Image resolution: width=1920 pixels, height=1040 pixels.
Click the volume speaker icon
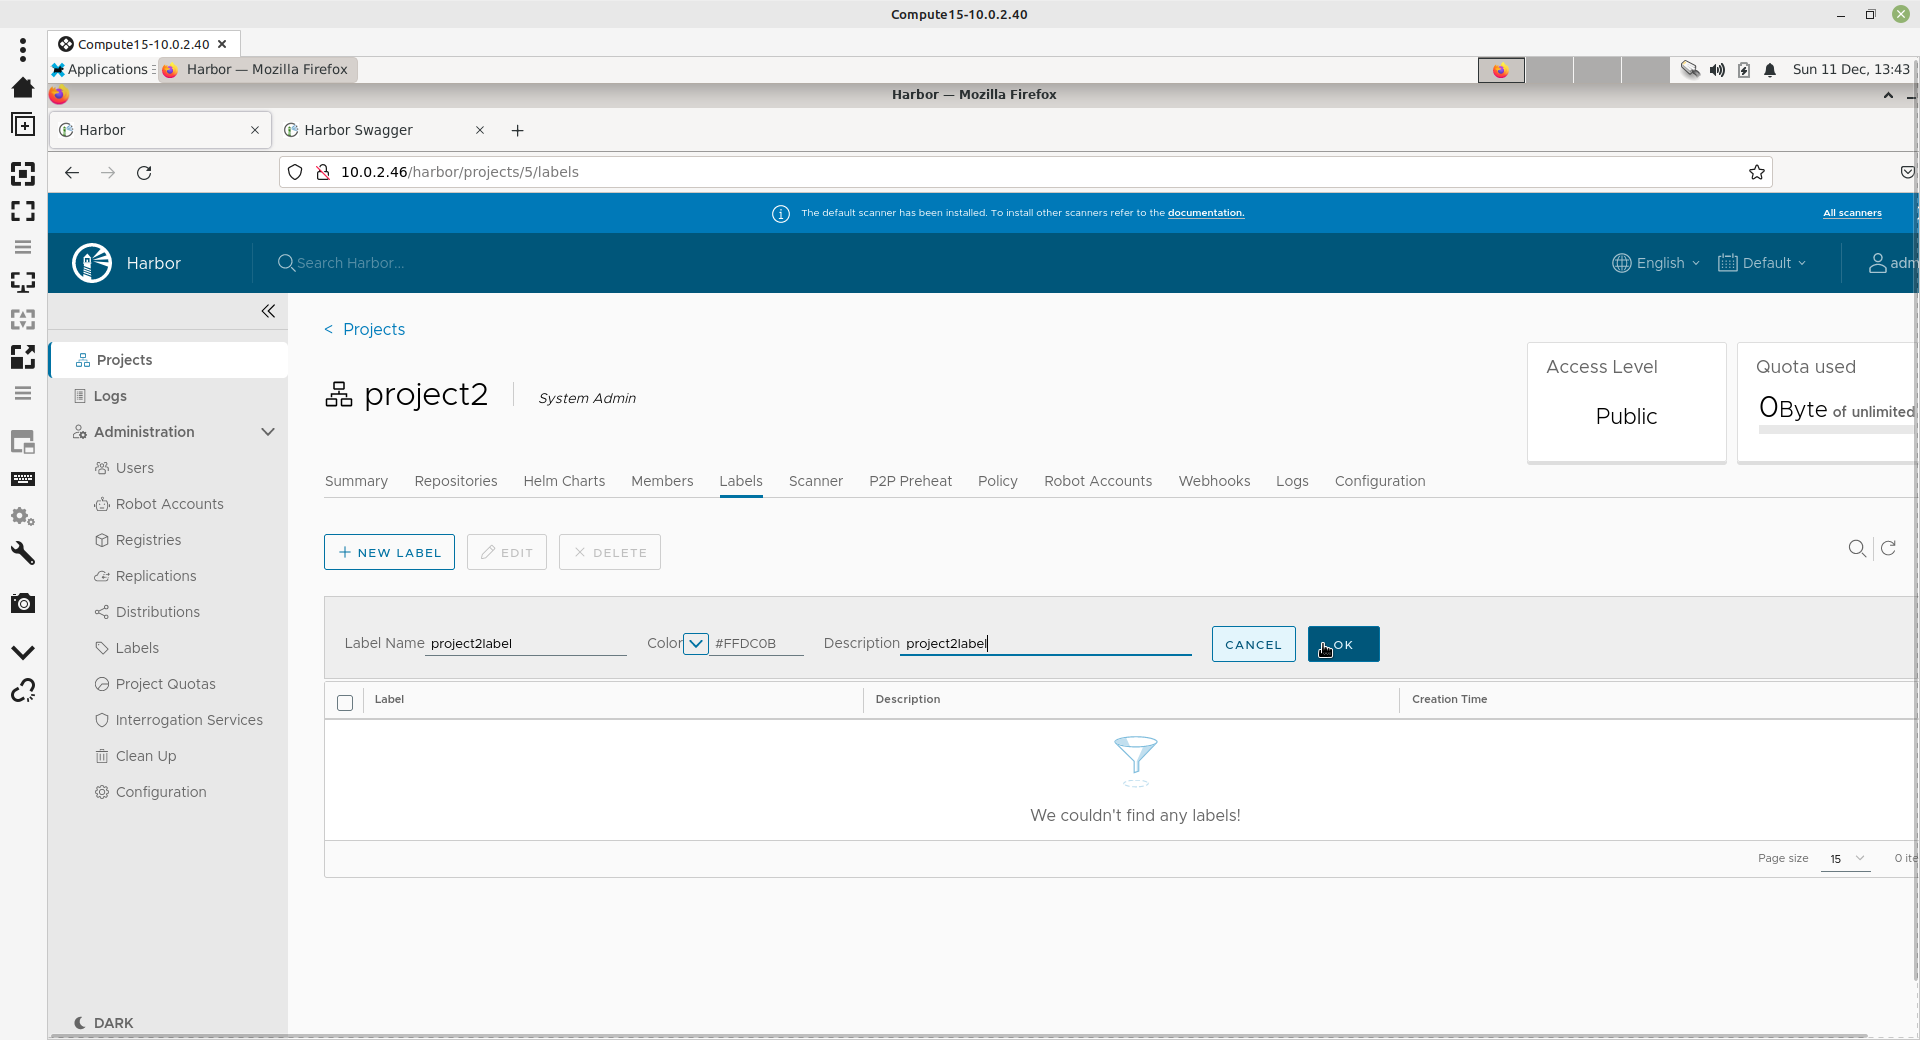(1717, 70)
